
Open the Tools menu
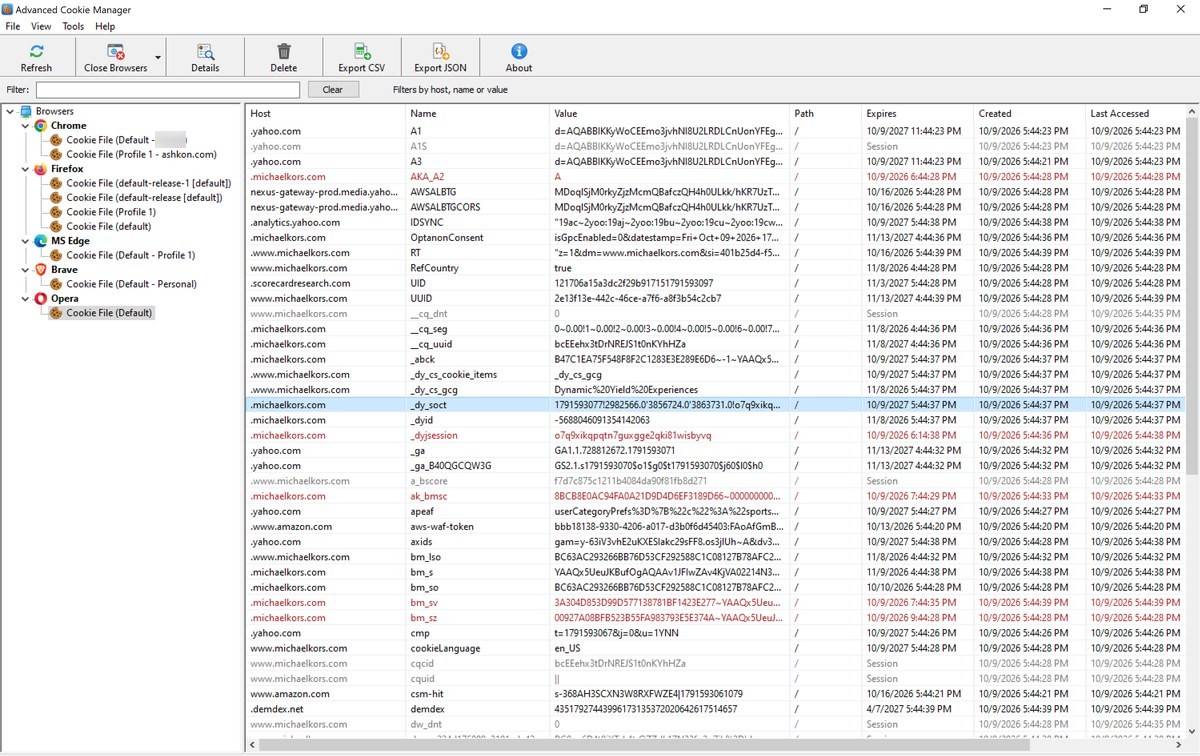[x=73, y=26]
